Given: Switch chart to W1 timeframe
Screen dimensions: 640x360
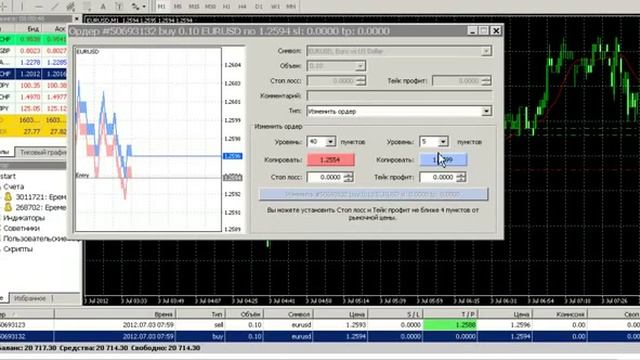Looking at the screenshot, I should tap(275, 6).
